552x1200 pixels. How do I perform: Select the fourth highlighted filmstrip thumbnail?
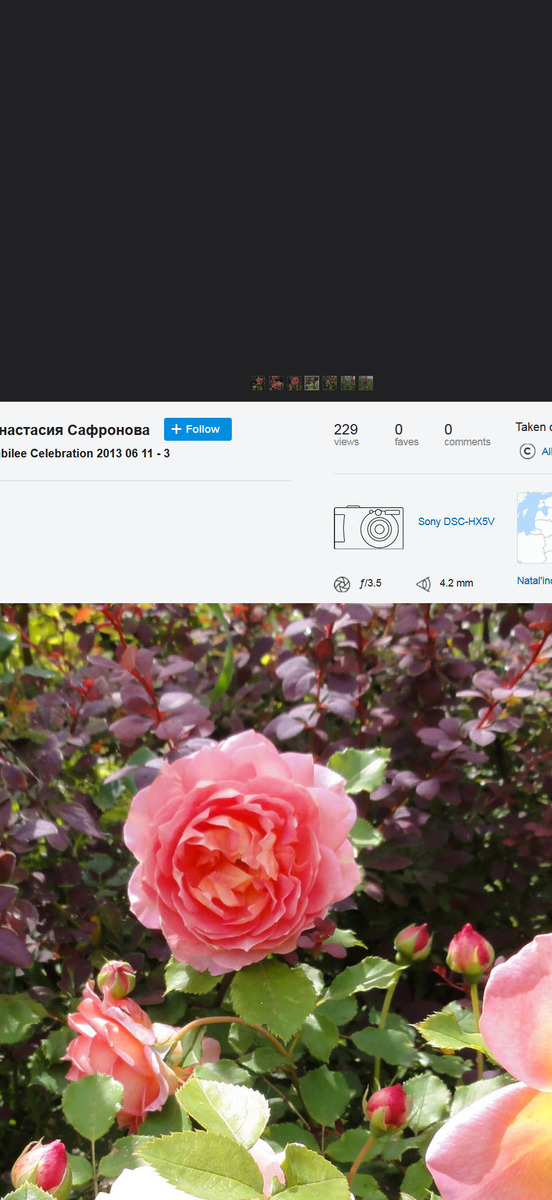[x=312, y=383]
